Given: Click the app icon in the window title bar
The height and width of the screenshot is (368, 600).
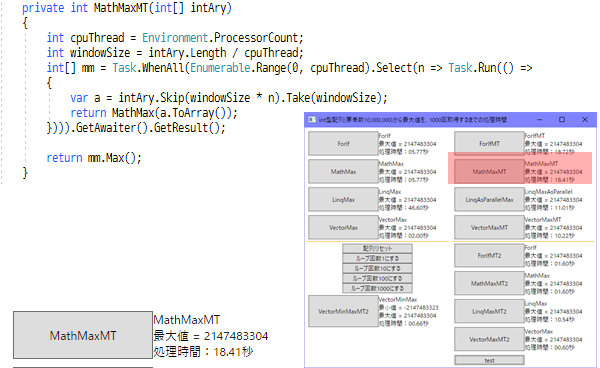Looking at the screenshot, I should click(x=312, y=120).
